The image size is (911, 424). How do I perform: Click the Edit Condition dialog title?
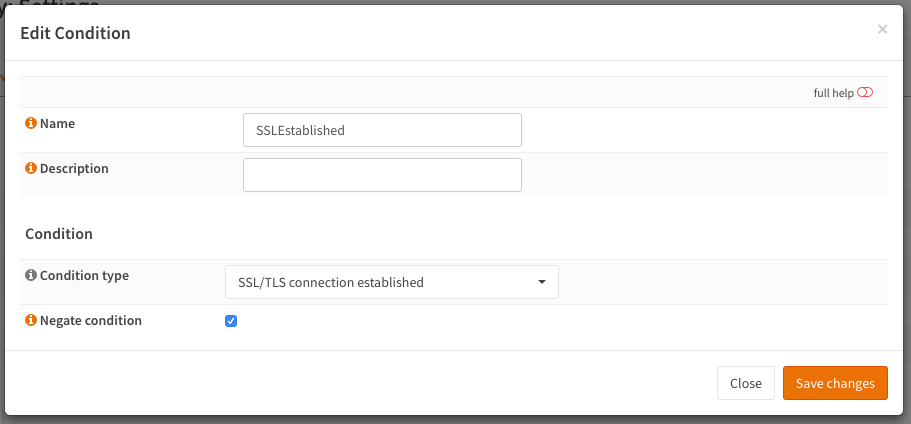click(x=75, y=33)
